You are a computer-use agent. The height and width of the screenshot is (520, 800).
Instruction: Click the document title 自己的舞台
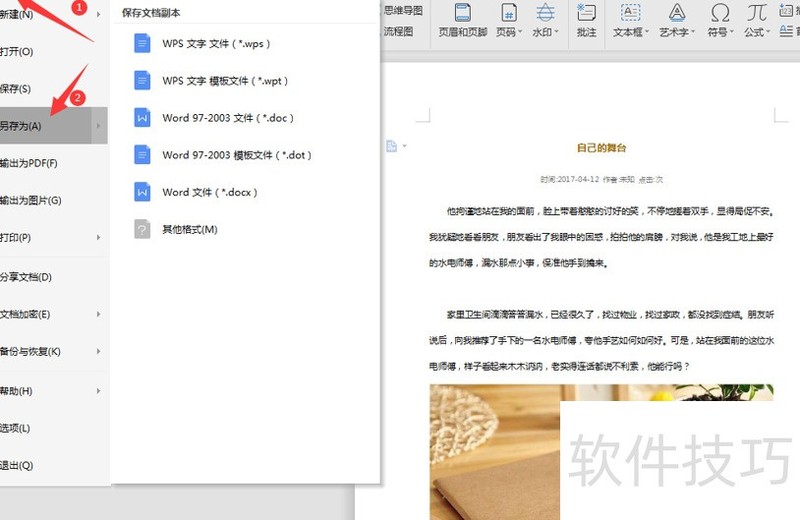click(602, 148)
